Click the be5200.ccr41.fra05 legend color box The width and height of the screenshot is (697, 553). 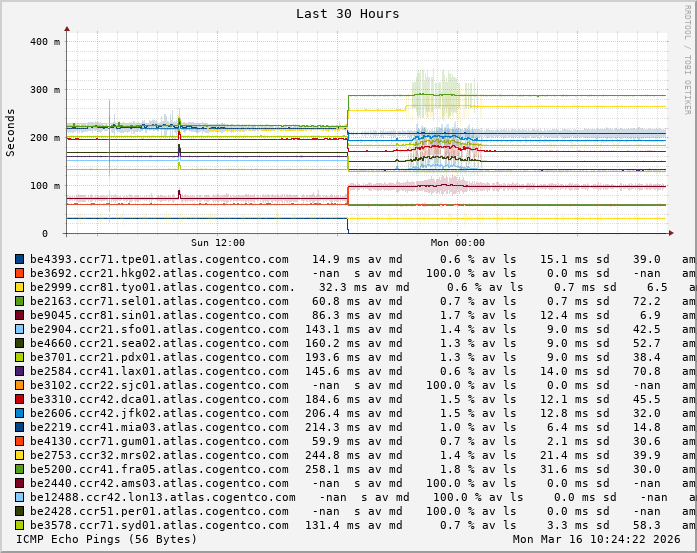tap(19, 469)
